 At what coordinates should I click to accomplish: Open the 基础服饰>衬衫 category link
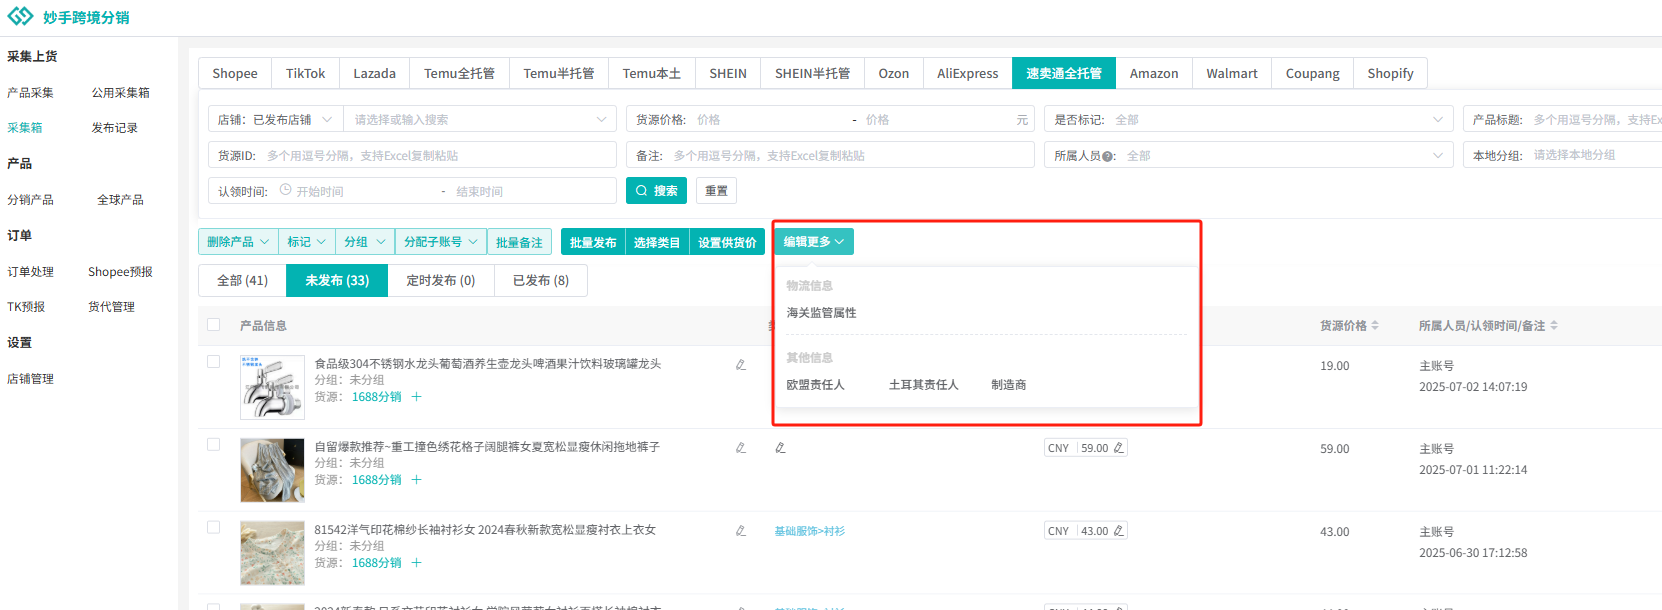(x=809, y=531)
